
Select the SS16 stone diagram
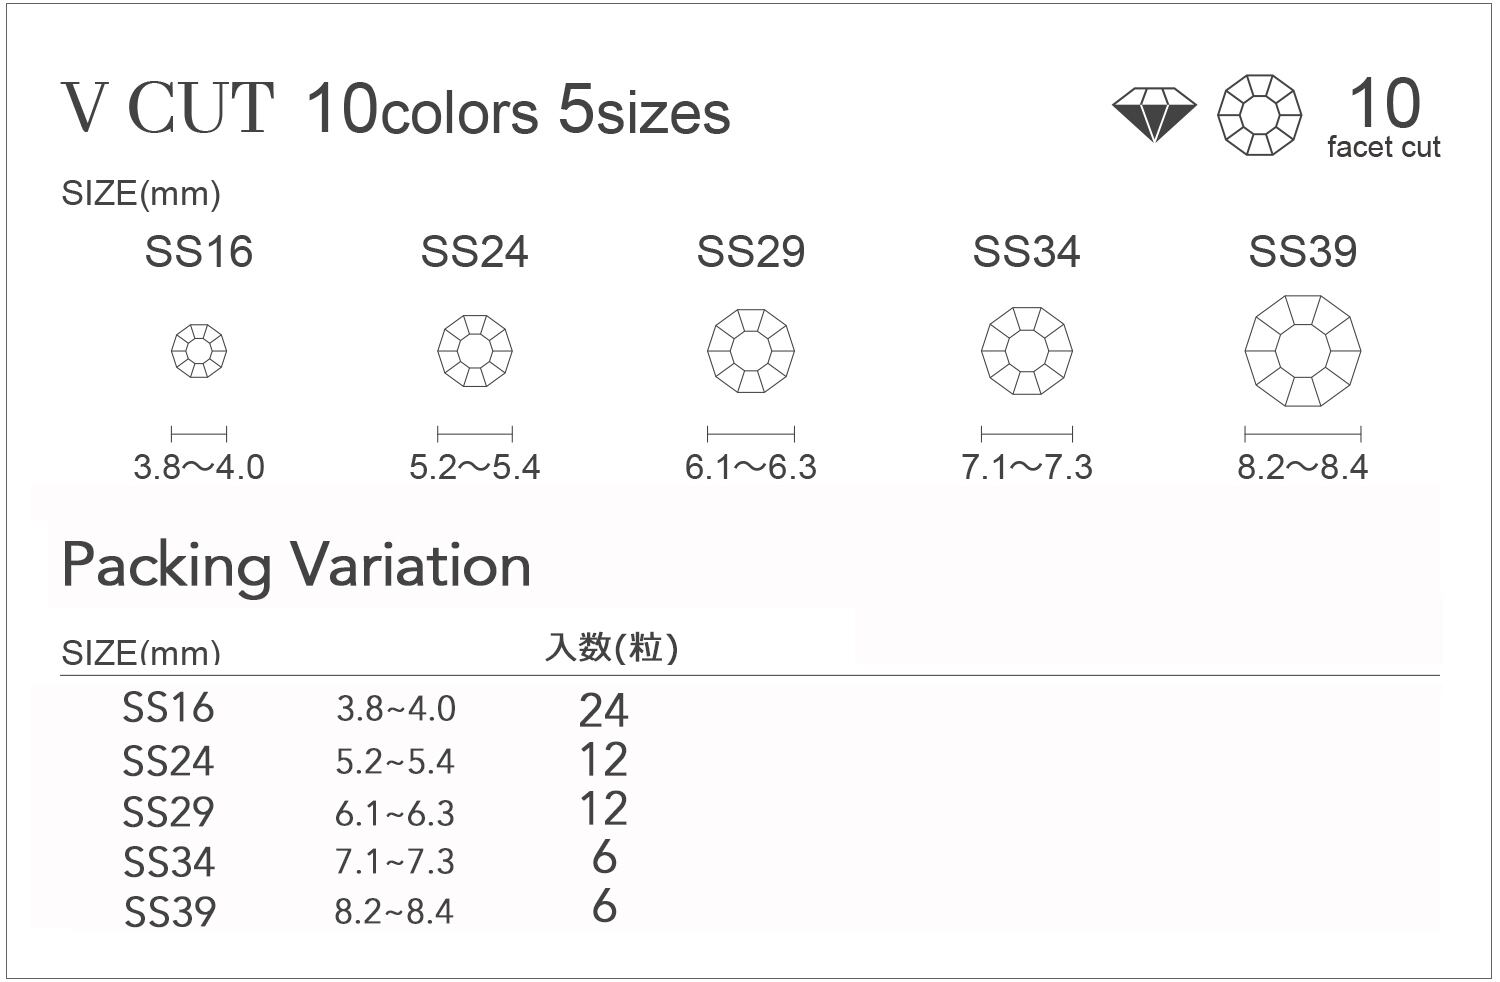(199, 351)
